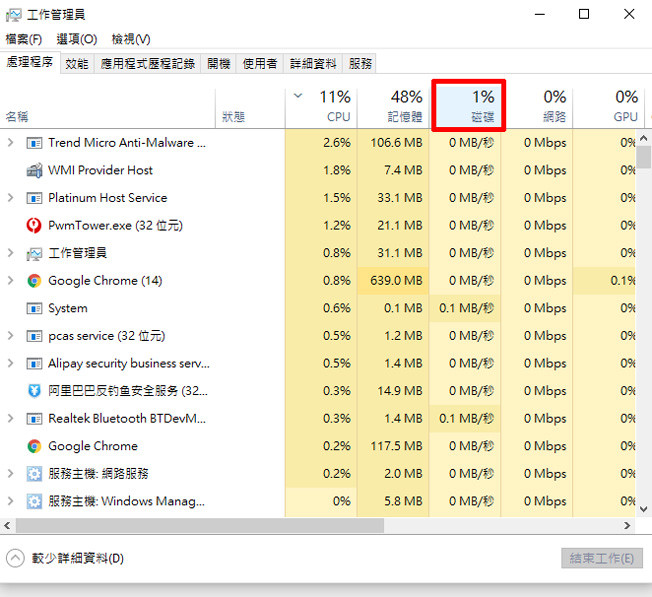Click the single Google Chrome process icon
Screen dimensions: 652x597
point(34,447)
